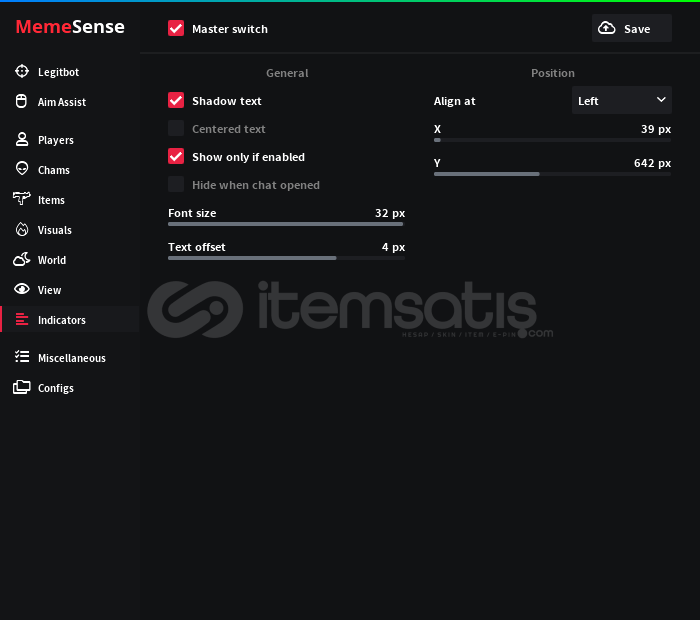Screen dimensions: 700x620
Task: Click the Configs folders icon
Action: [22, 387]
